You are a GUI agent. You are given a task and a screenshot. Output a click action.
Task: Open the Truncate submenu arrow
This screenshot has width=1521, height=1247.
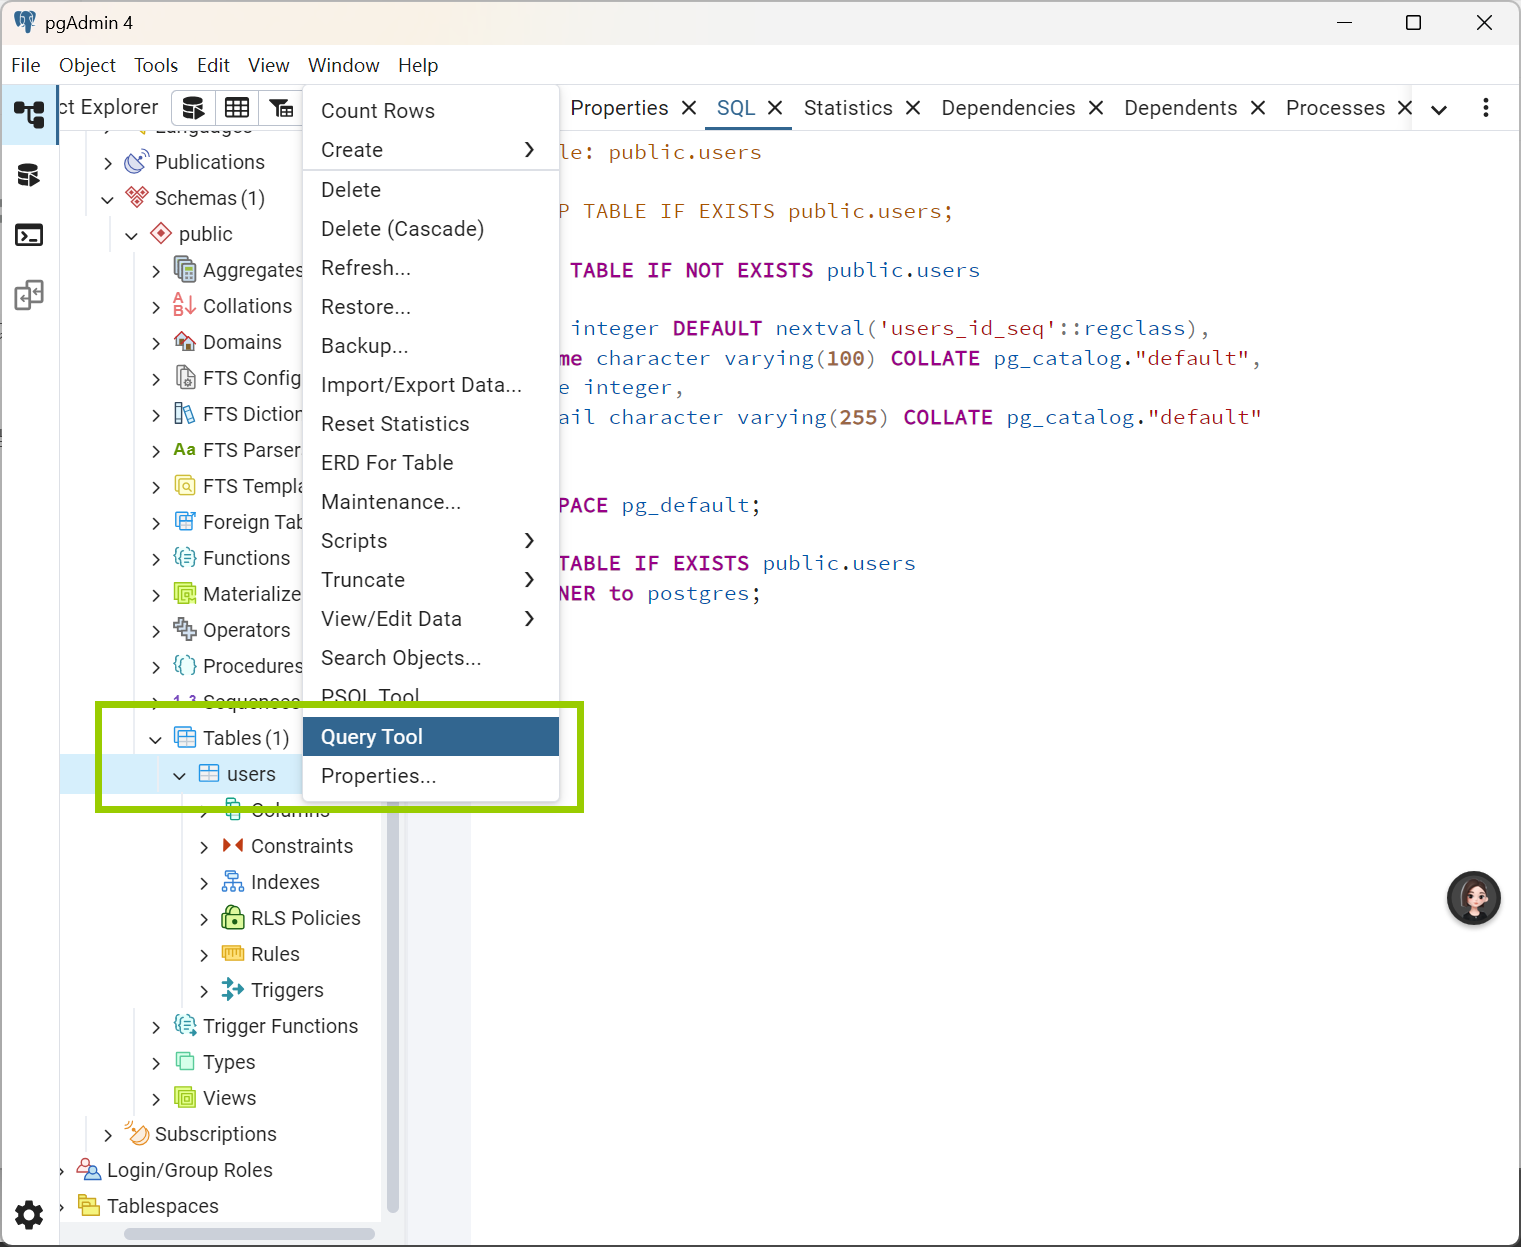click(529, 580)
